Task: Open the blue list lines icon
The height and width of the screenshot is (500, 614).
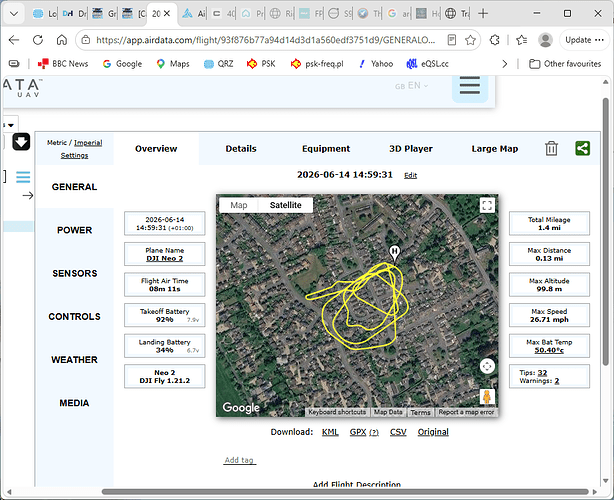Action: (x=23, y=177)
